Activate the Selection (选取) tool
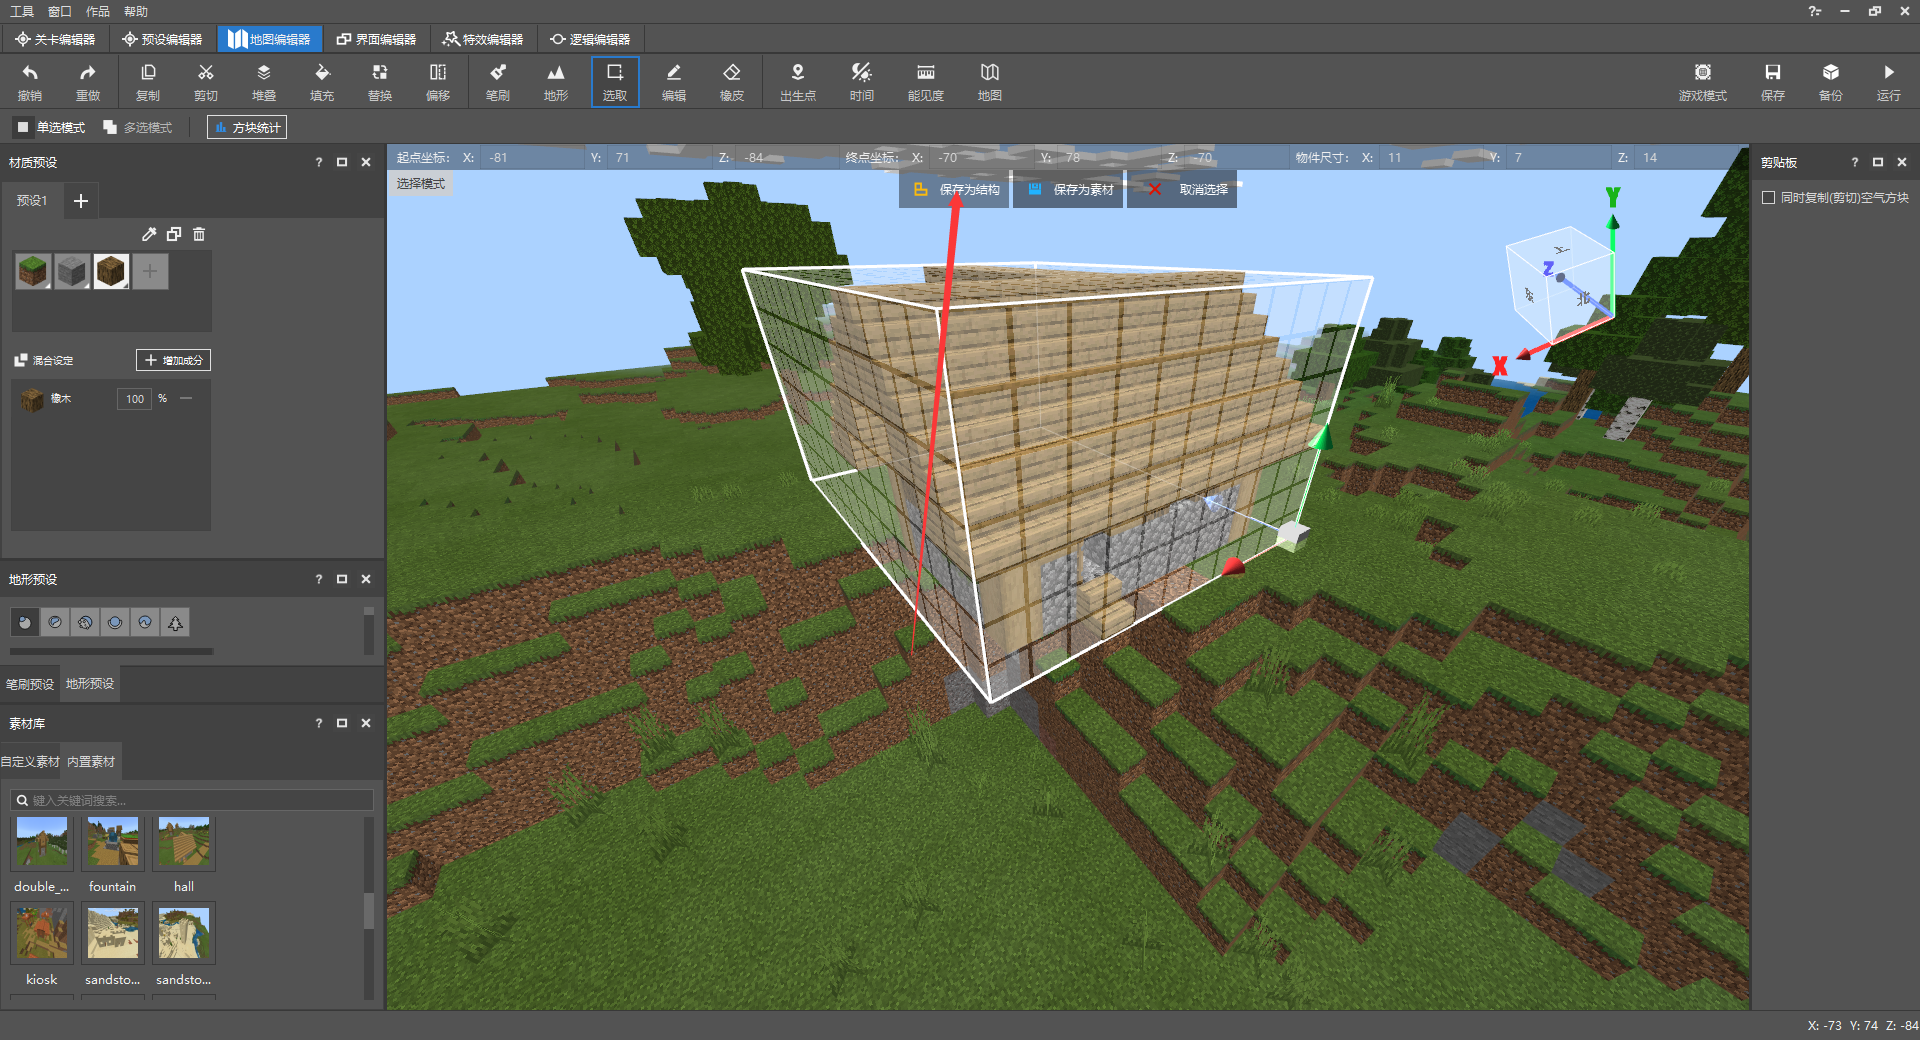Image resolution: width=1920 pixels, height=1040 pixels. click(x=615, y=82)
